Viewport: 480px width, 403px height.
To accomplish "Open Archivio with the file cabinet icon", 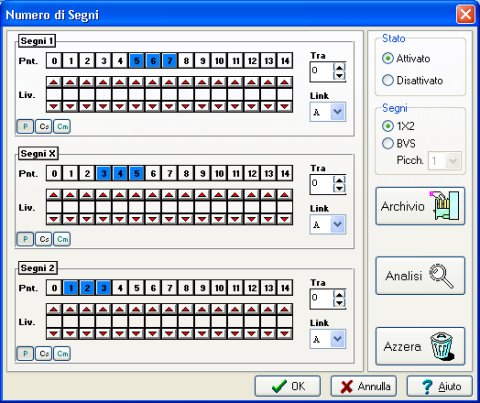I will click(x=420, y=206).
